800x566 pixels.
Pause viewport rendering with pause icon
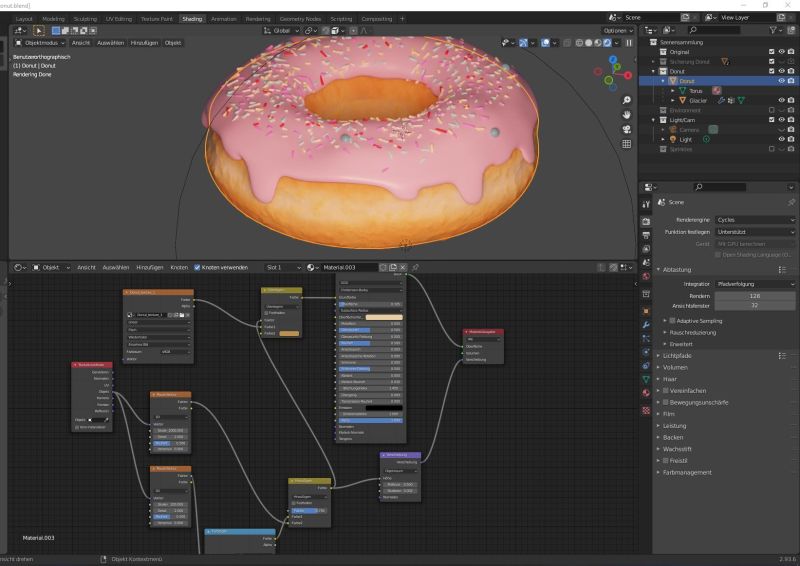tap(629, 43)
